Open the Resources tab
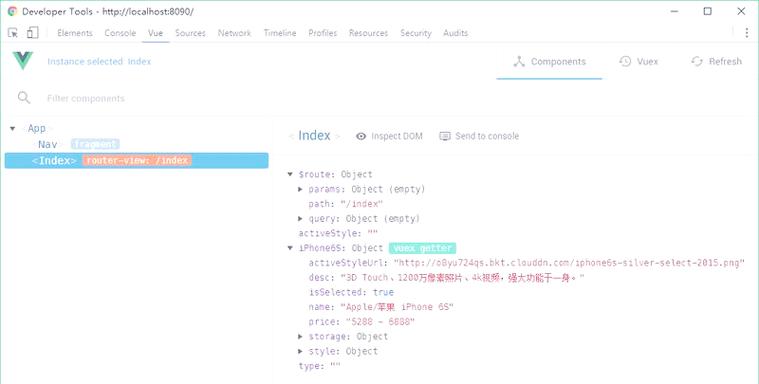 point(368,33)
